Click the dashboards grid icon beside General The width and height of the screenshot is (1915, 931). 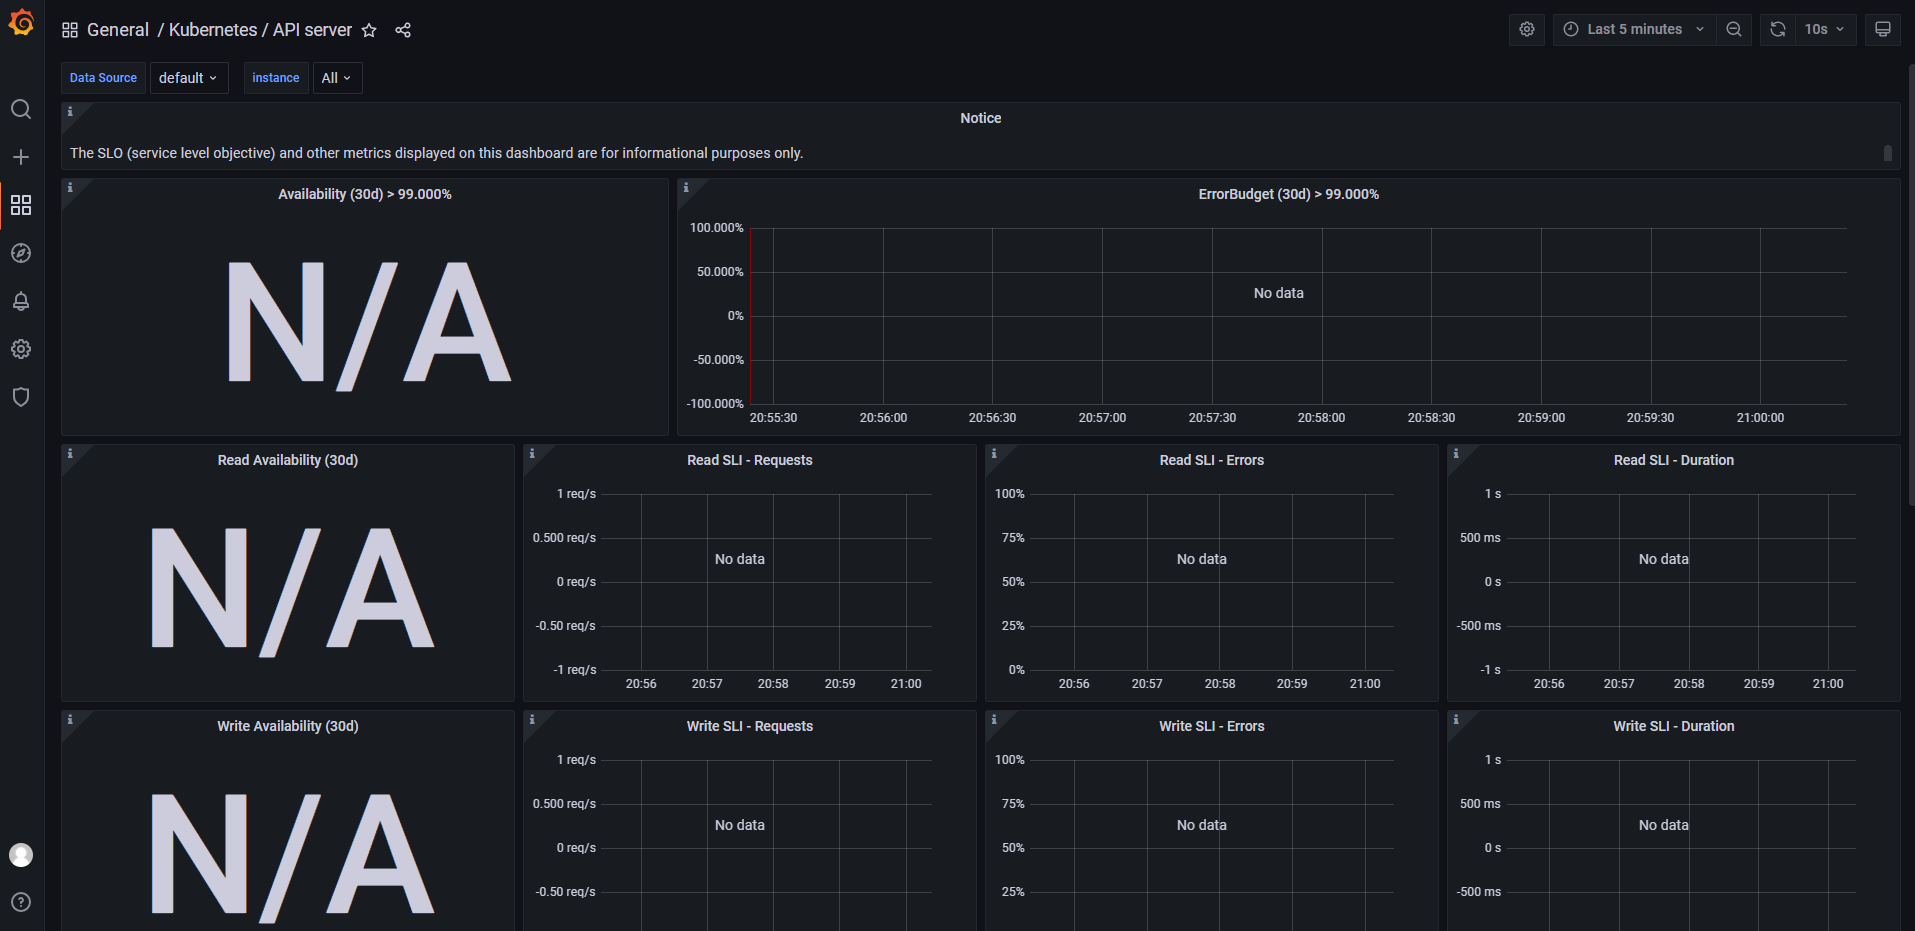pos(70,30)
